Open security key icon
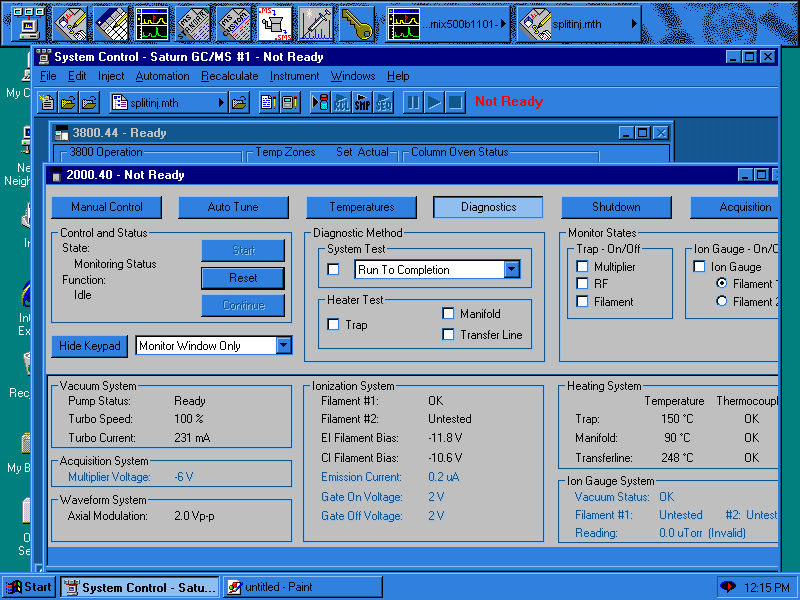Screen dimensions: 800x600 click(356, 24)
